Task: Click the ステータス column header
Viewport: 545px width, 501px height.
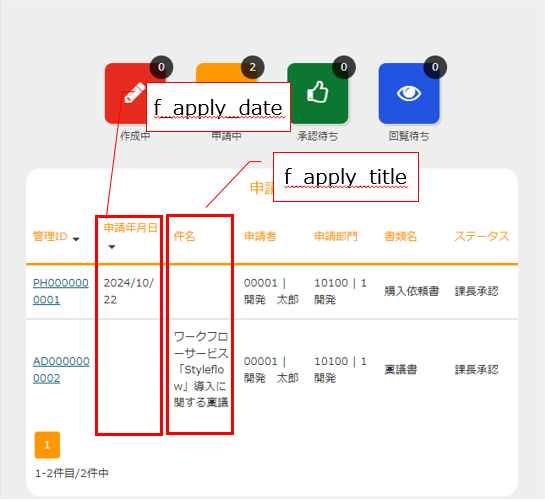Action: coord(482,237)
